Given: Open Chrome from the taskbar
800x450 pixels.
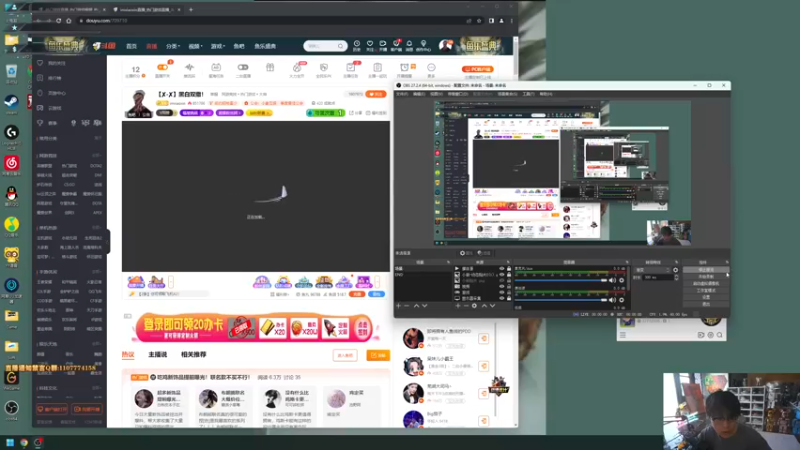Looking at the screenshot, I should [24, 442].
